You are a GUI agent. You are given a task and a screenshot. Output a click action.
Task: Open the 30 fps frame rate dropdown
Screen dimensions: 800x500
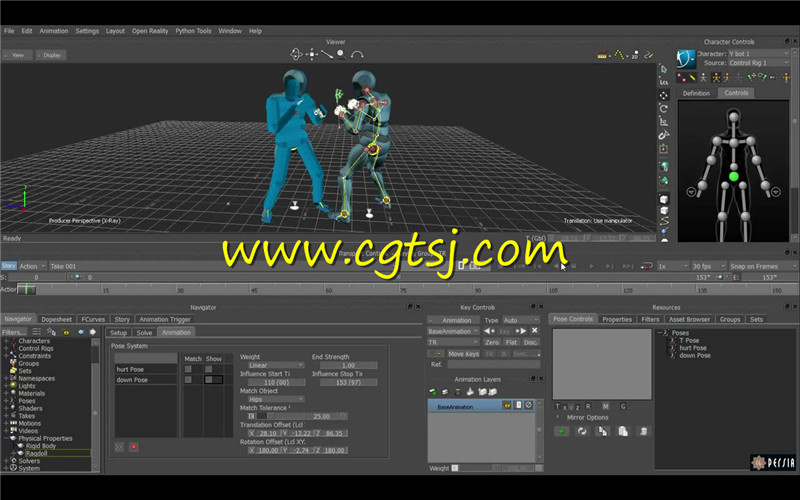click(708, 266)
